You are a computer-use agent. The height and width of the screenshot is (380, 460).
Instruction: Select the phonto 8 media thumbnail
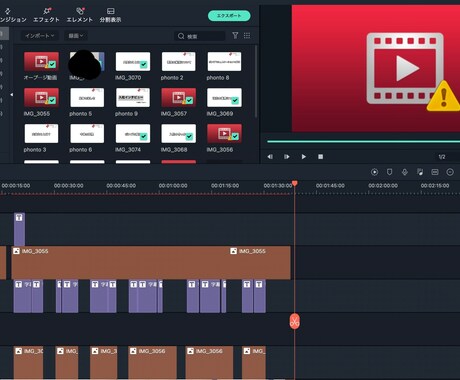pos(224,61)
